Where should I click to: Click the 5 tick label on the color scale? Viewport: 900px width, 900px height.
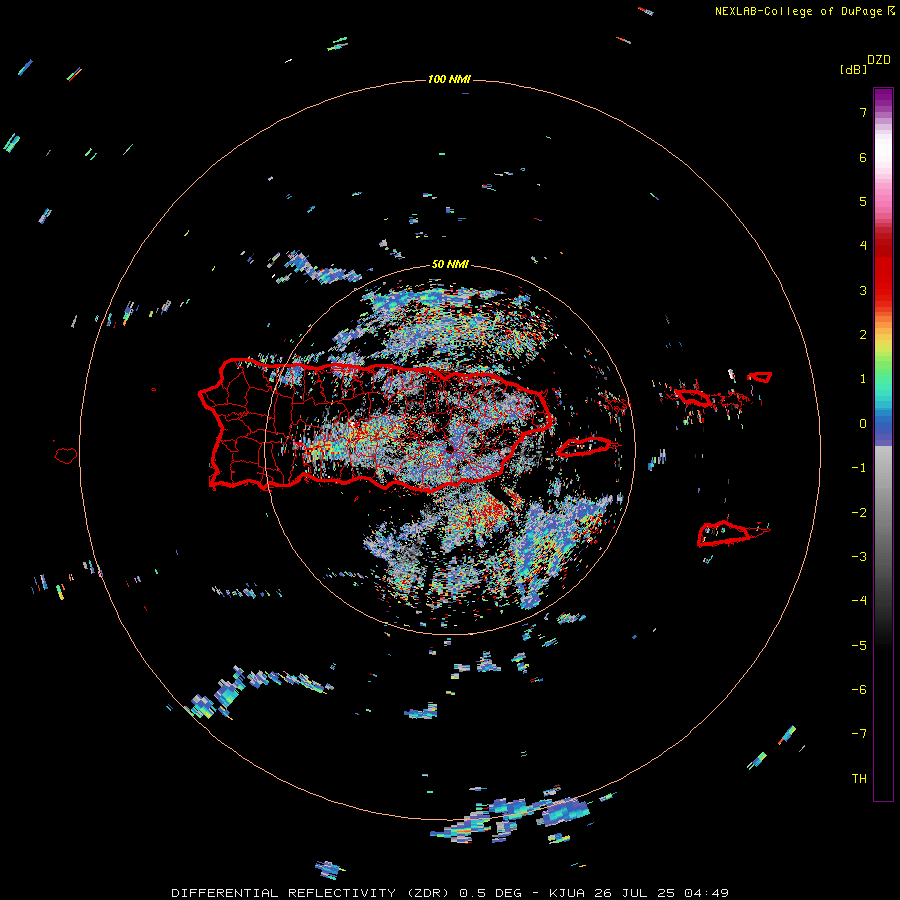point(863,201)
